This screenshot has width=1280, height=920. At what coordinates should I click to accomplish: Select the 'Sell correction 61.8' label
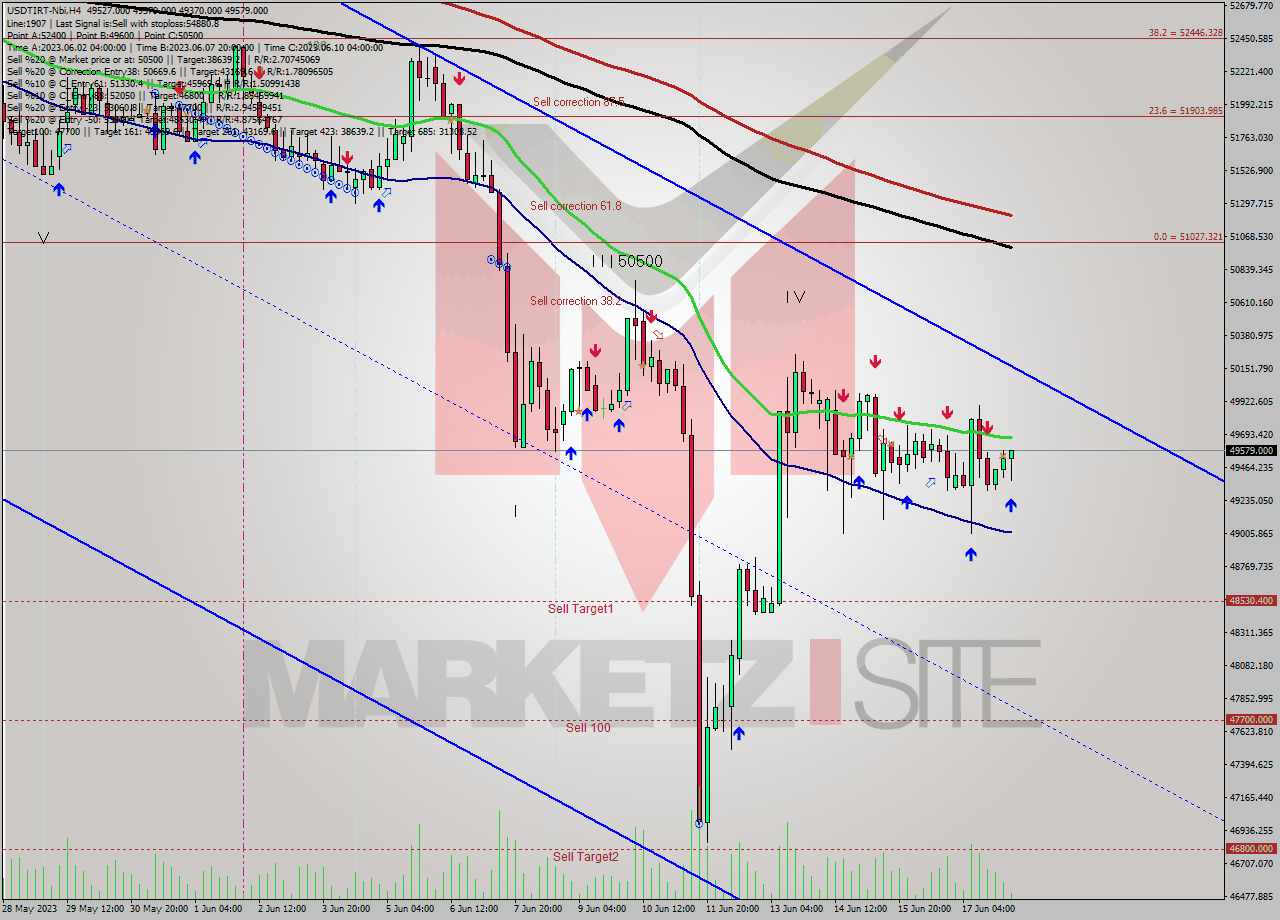pos(576,206)
